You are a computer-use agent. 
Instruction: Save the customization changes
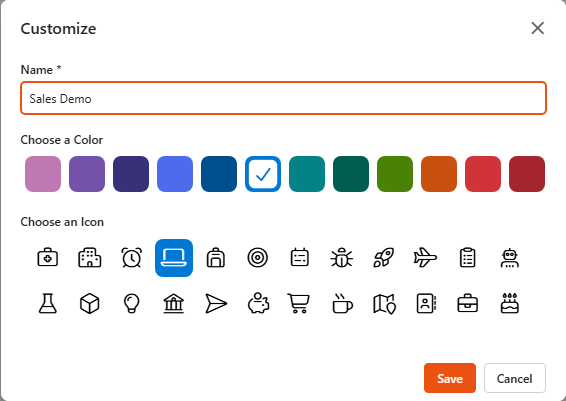(x=450, y=378)
